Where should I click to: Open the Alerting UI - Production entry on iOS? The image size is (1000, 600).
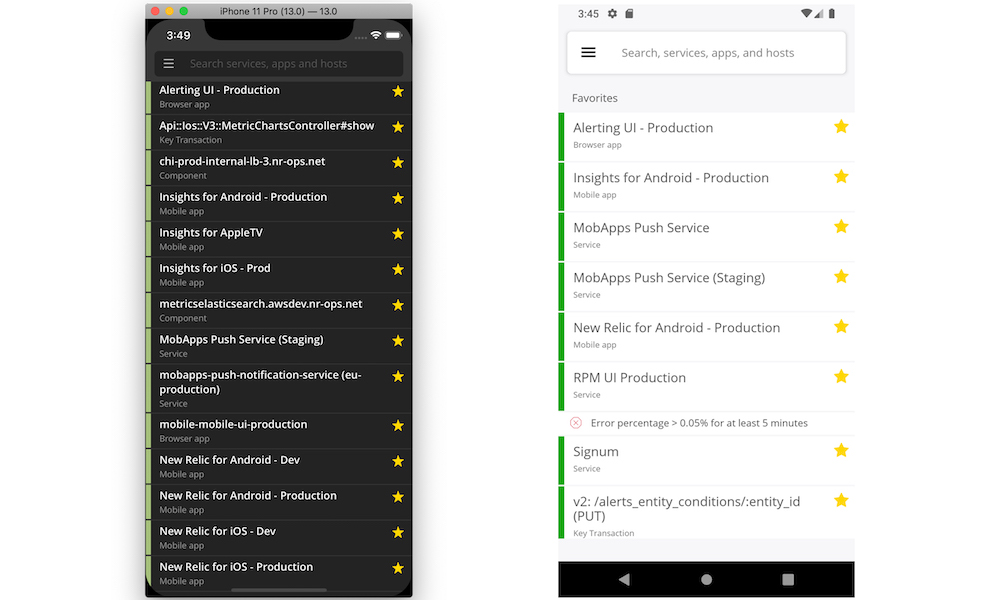(279, 97)
